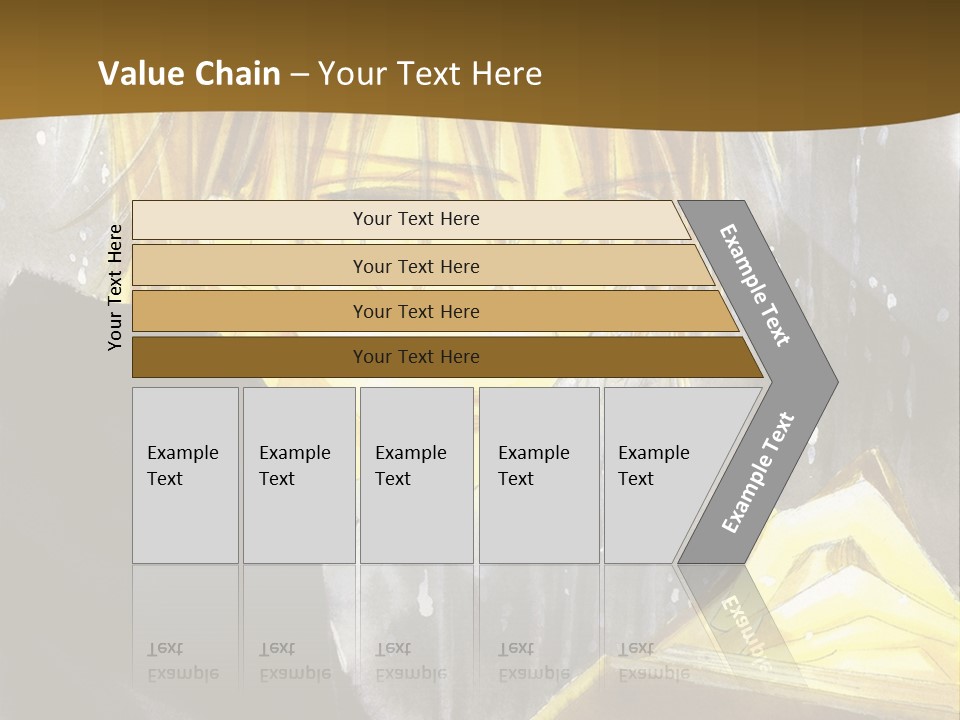Screen dimensions: 960x720
Task: Click the upper arrow segment 'Example Text'
Action: click(754, 285)
